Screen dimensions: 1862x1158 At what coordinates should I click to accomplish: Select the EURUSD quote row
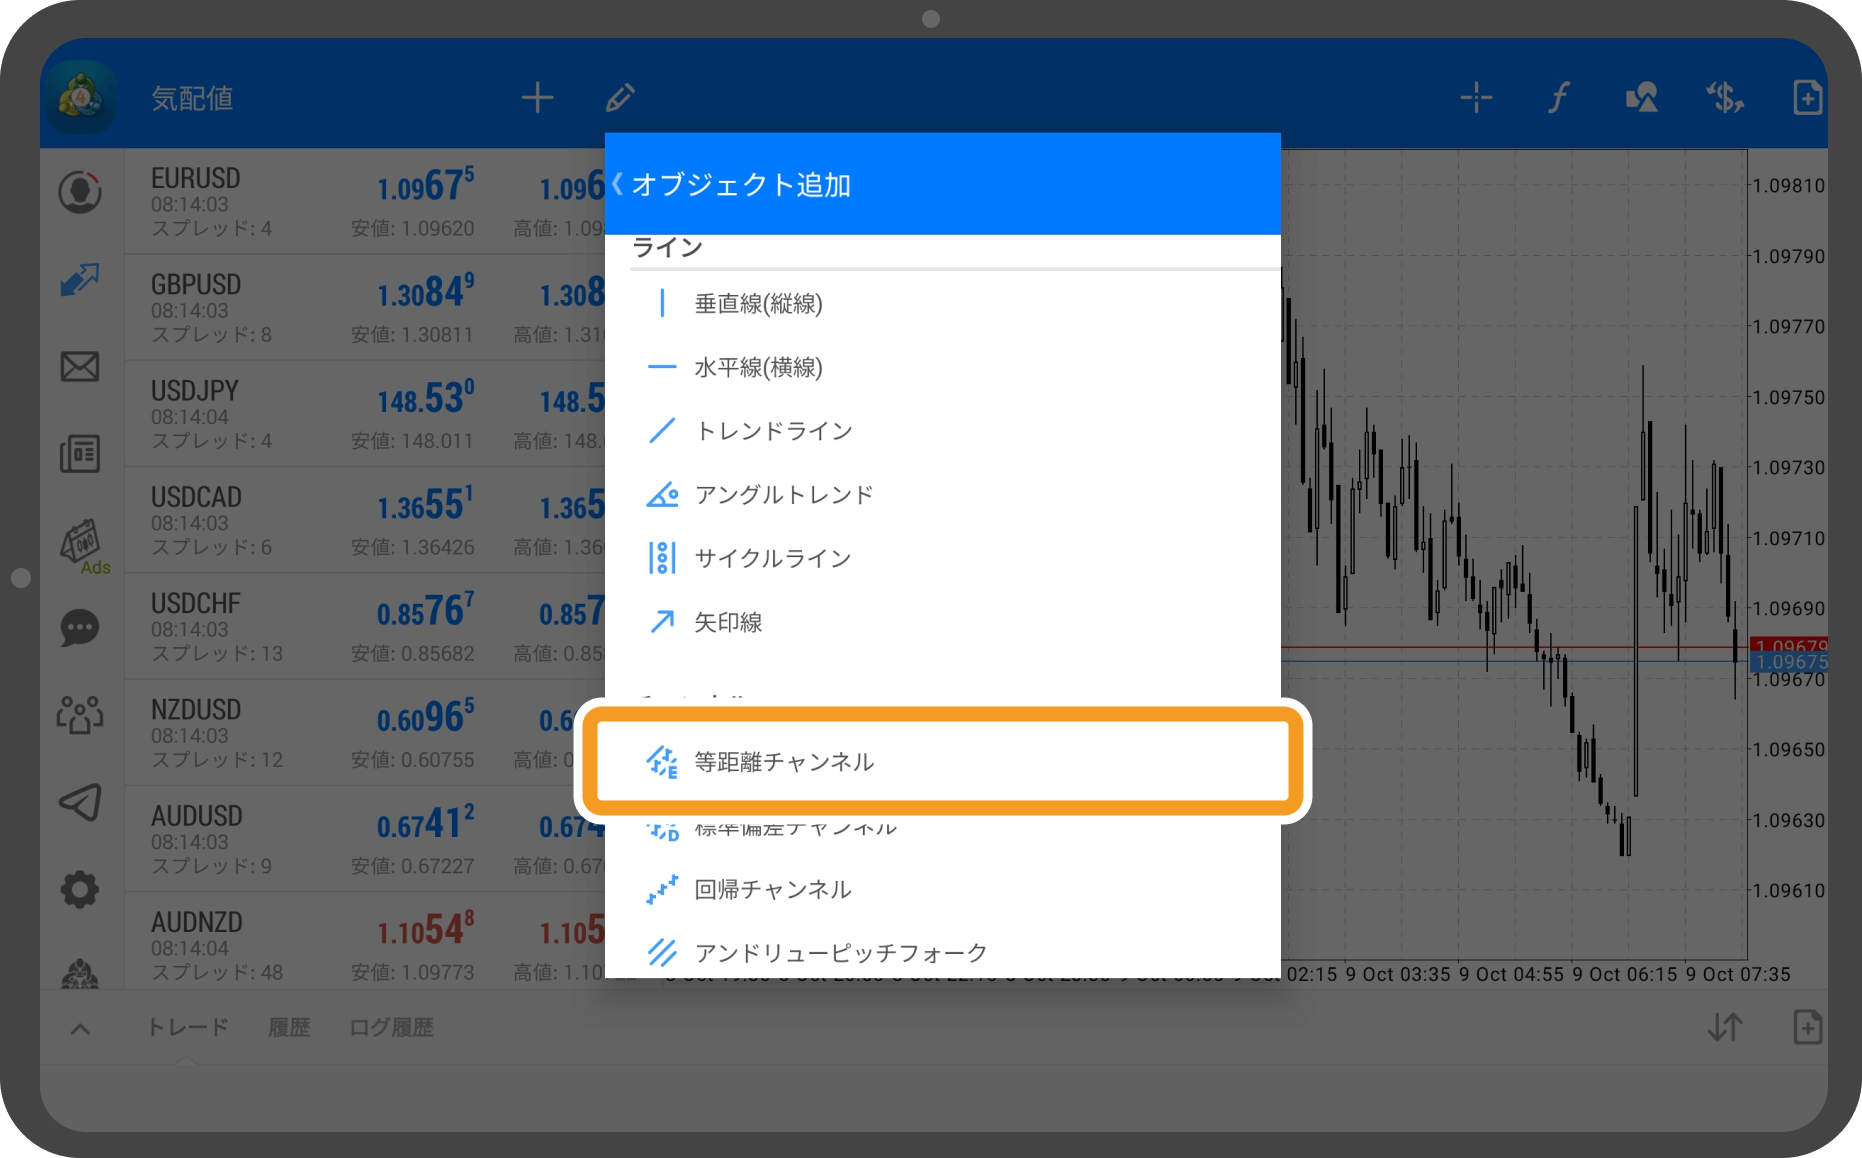[365, 202]
